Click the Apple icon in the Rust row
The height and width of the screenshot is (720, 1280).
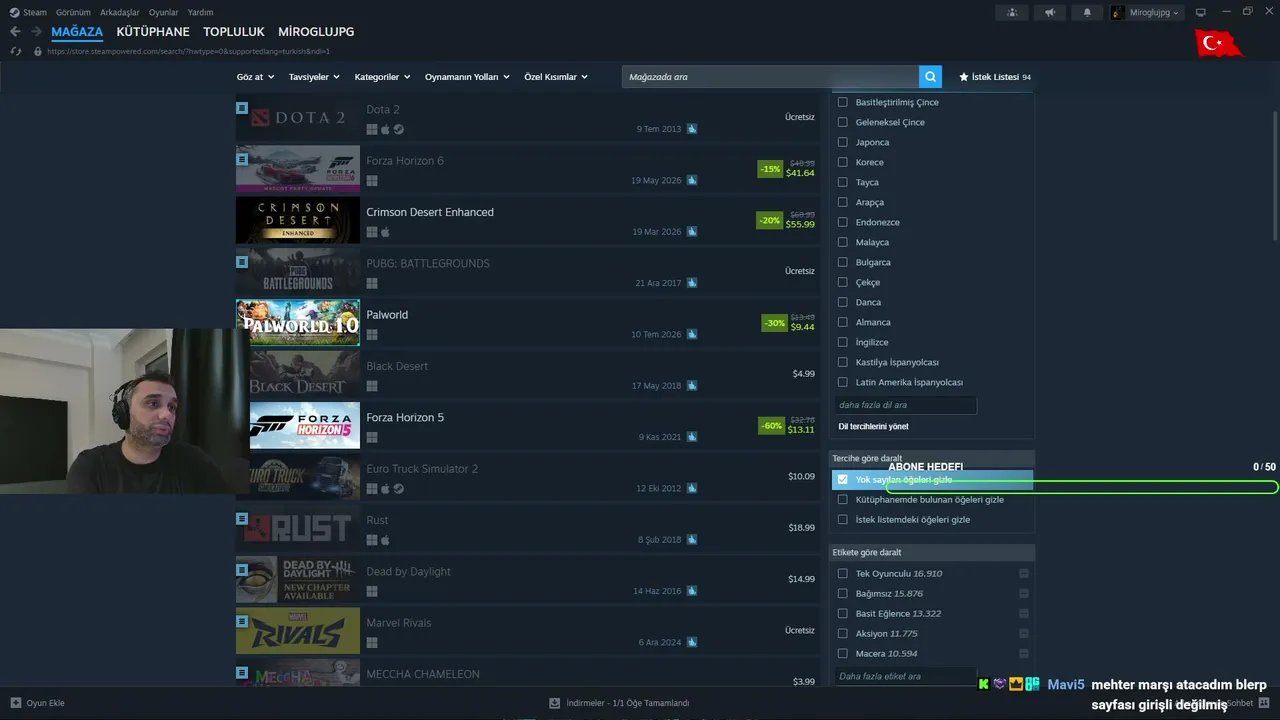385,540
